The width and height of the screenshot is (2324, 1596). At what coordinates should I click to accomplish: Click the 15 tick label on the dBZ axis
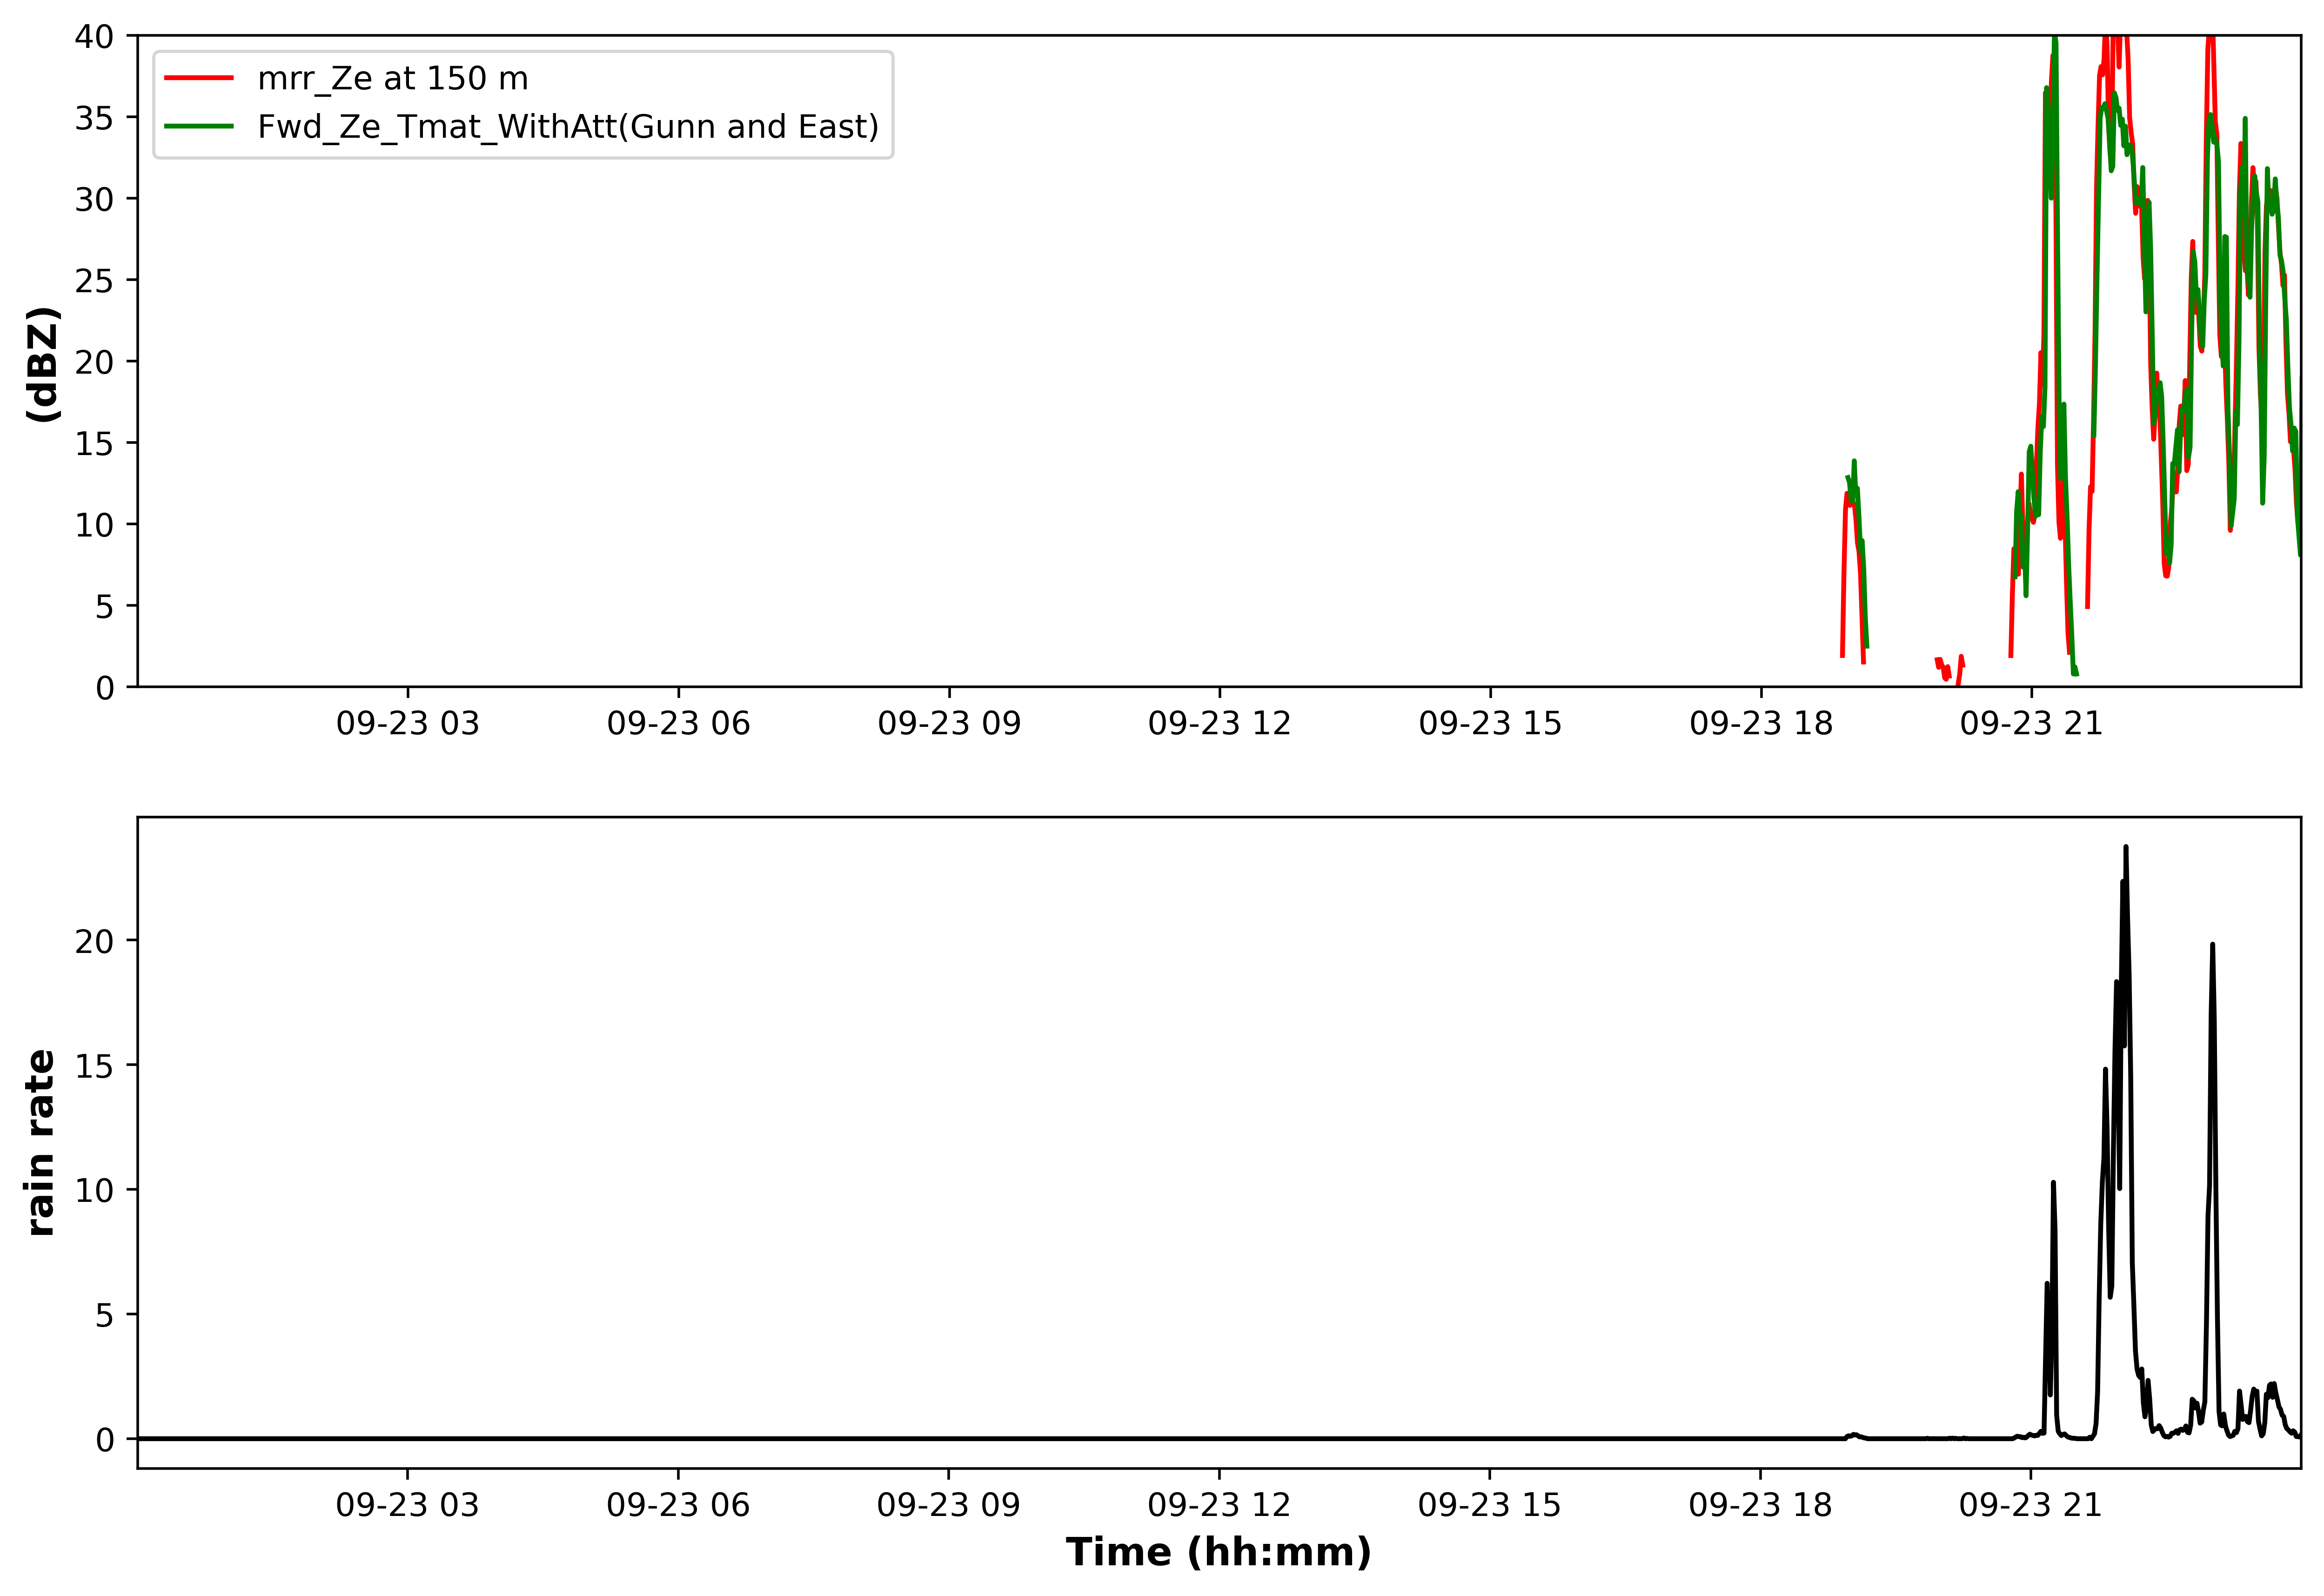[94, 443]
